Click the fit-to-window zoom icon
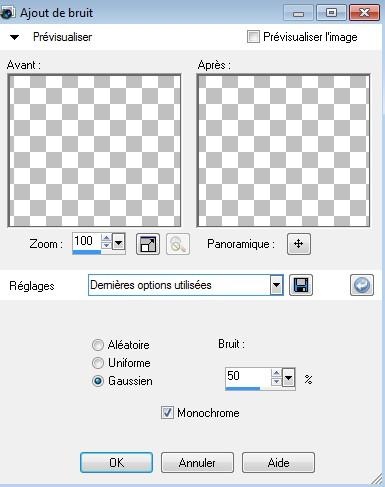This screenshot has height=487, width=385. click(148, 244)
